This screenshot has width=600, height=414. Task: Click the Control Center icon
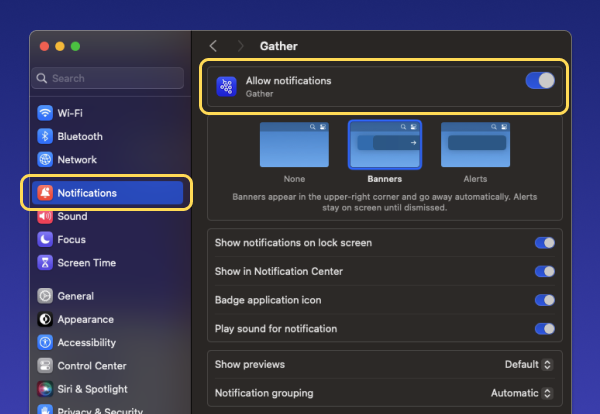(45, 366)
